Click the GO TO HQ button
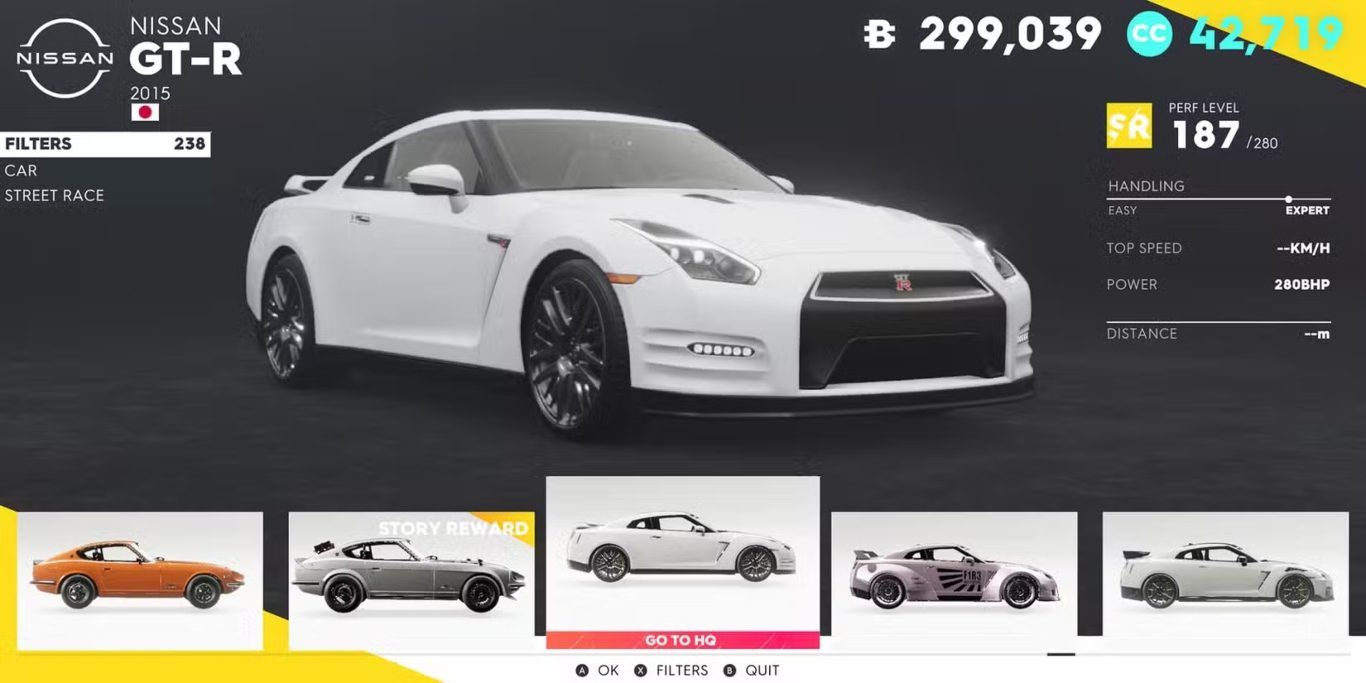The width and height of the screenshot is (1366, 683). click(x=683, y=640)
